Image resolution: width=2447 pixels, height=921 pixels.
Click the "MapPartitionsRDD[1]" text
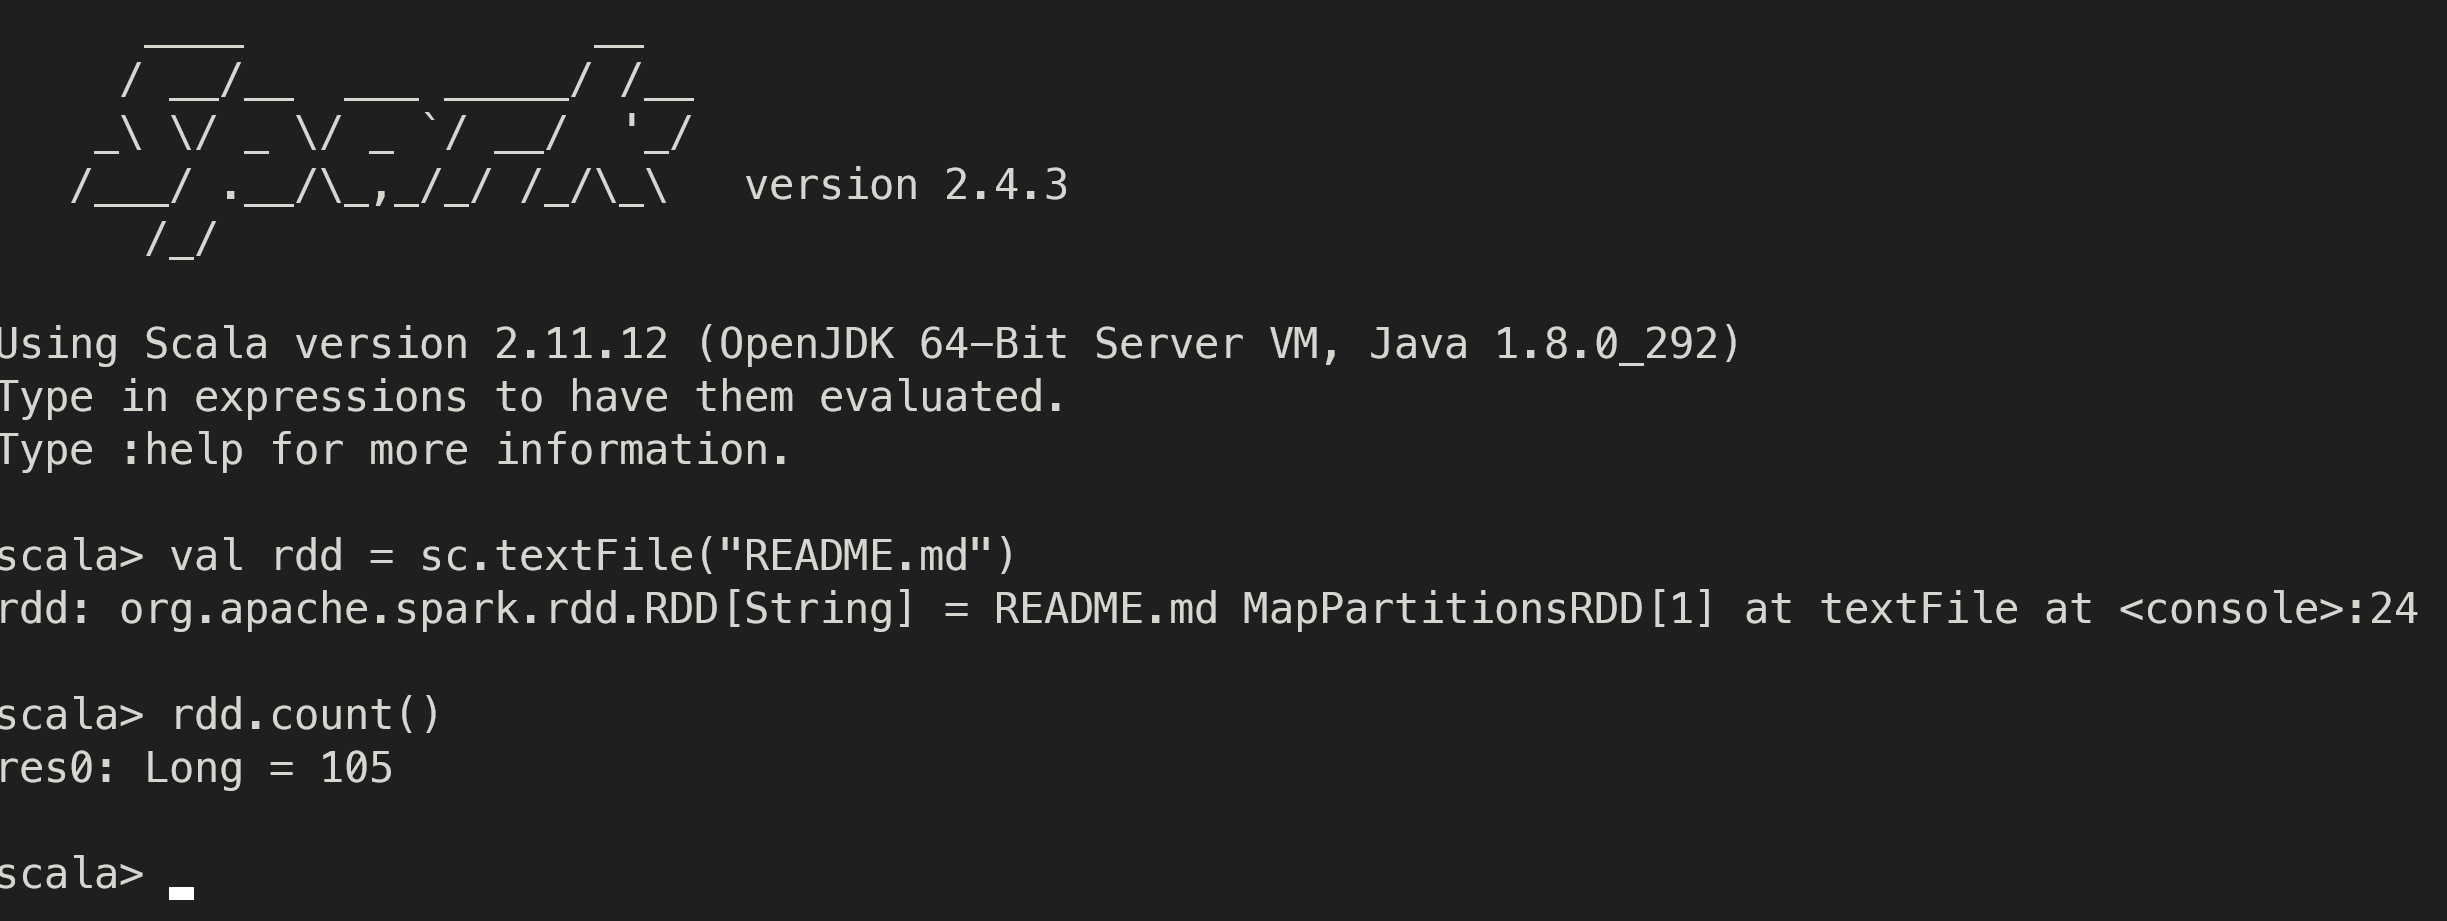click(x=1478, y=609)
